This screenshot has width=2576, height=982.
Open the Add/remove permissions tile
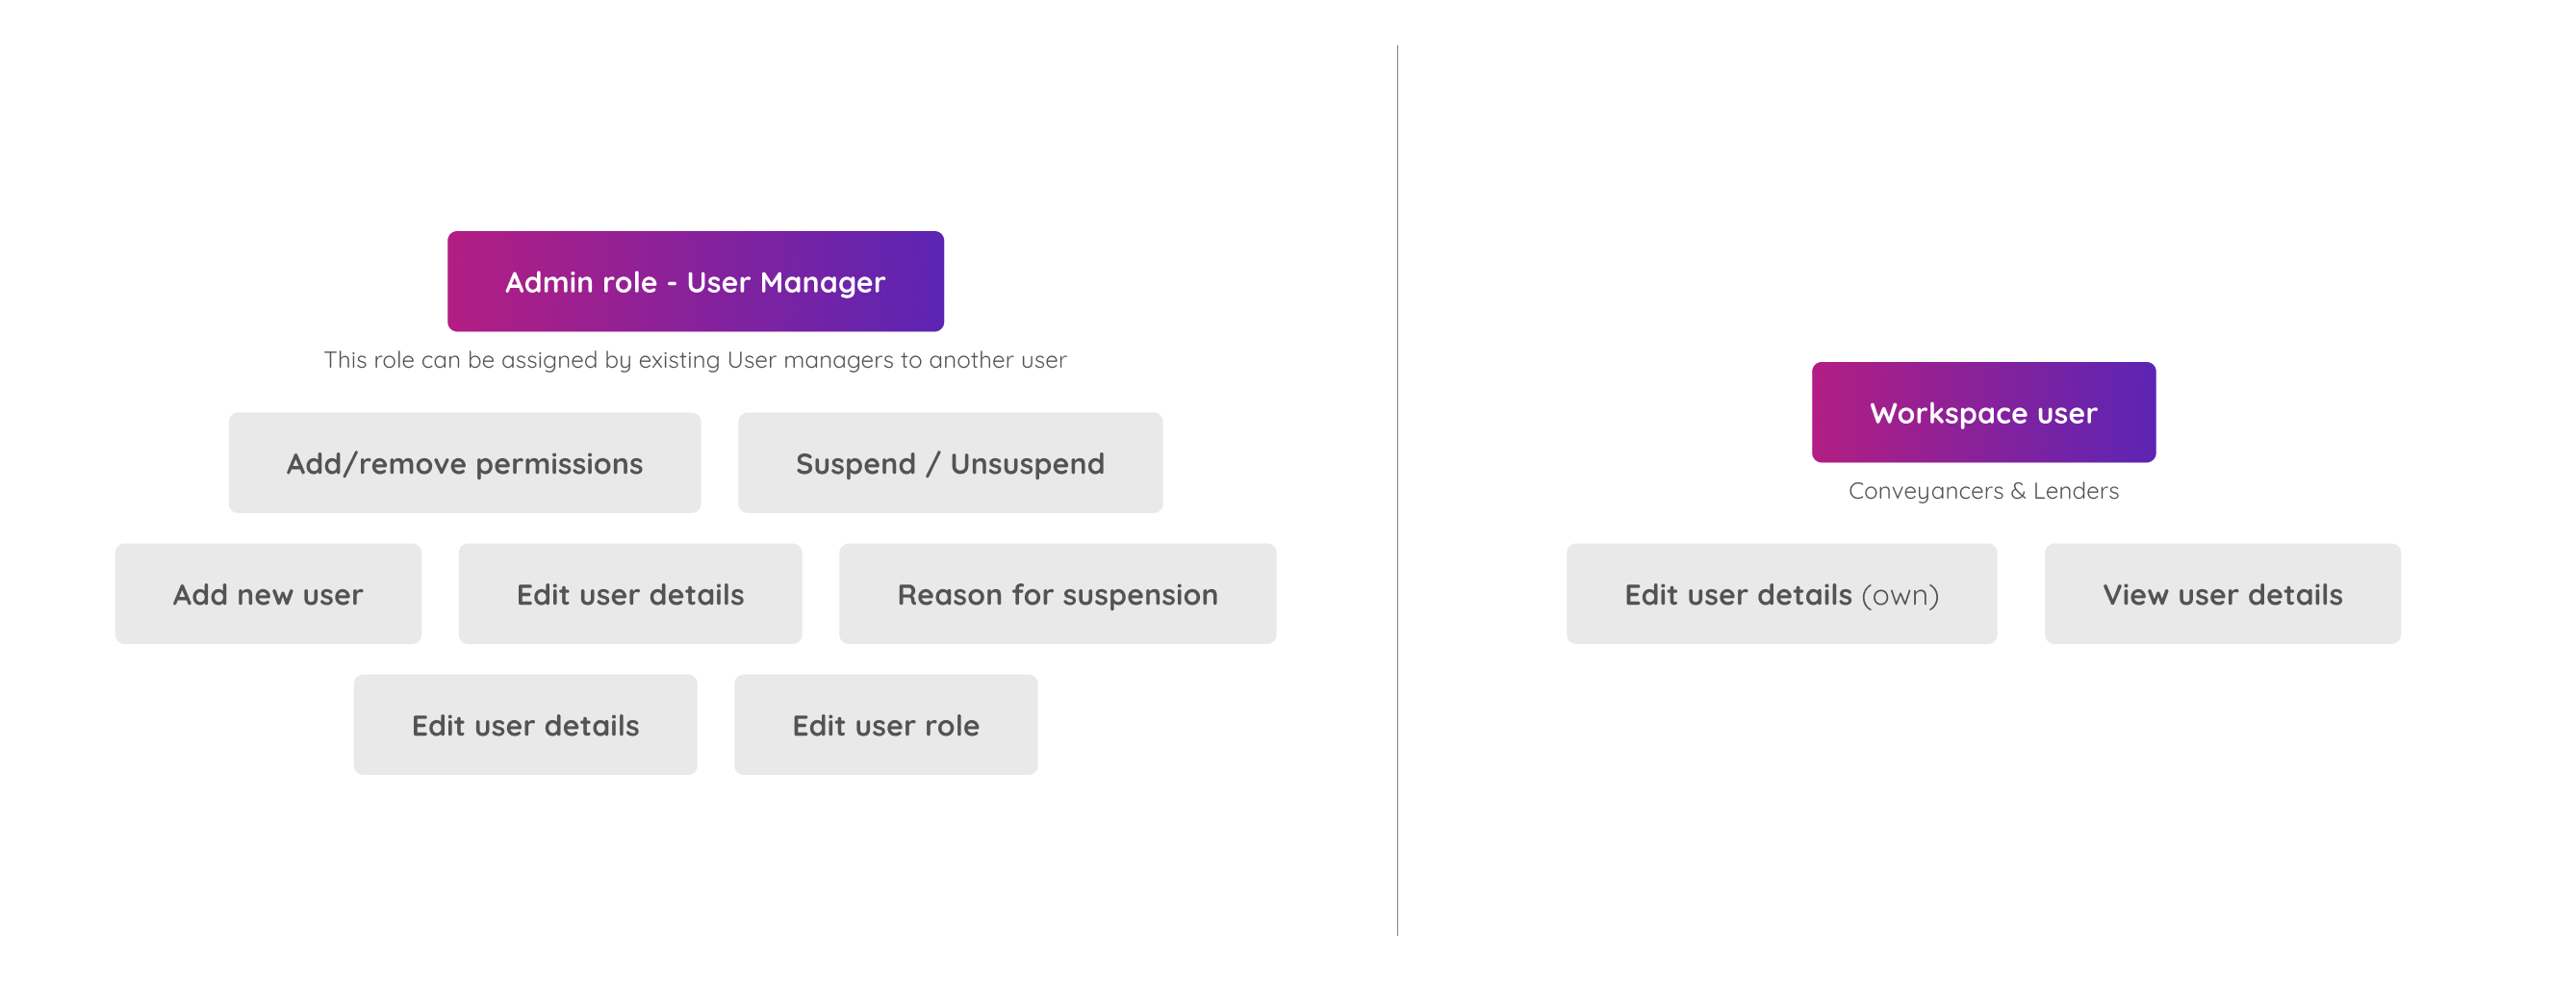coord(464,463)
